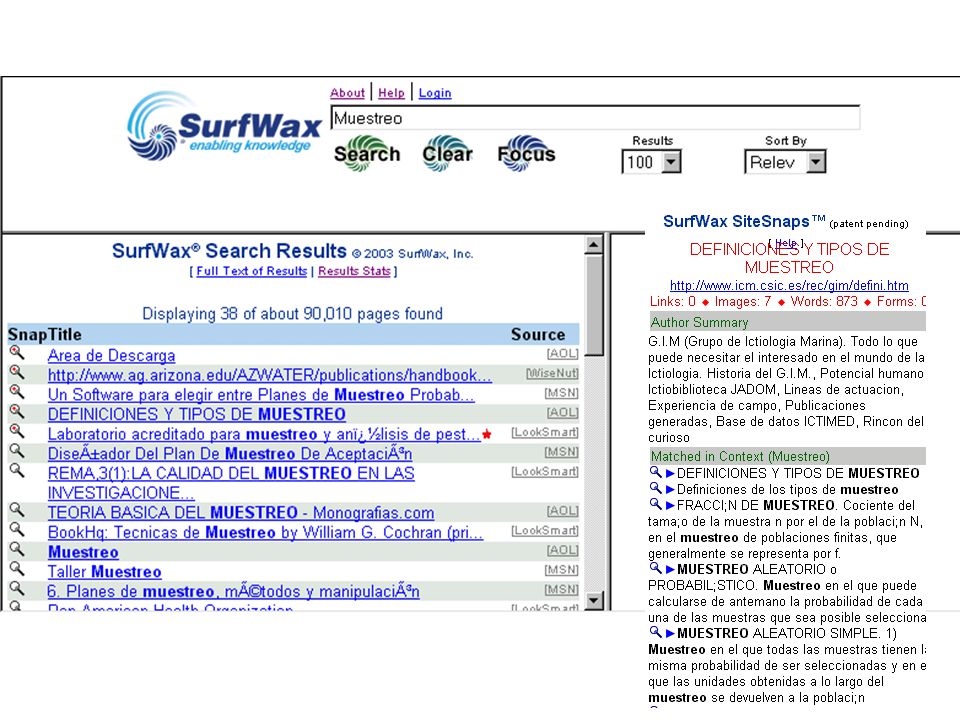Open Full Text of Results link

[252, 271]
